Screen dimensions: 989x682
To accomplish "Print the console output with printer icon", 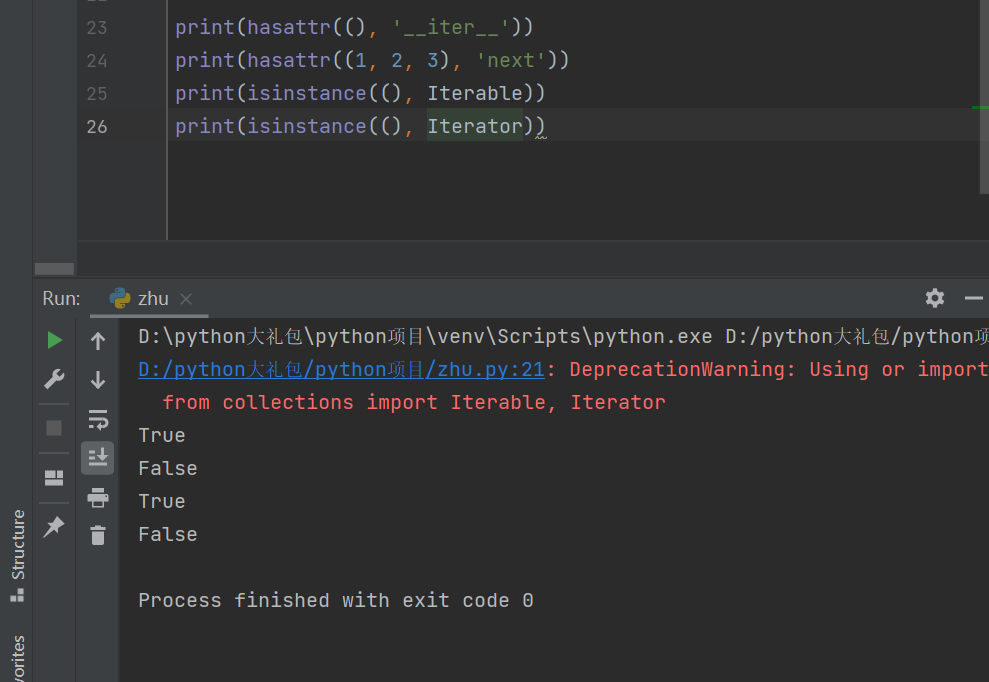I will [x=98, y=497].
